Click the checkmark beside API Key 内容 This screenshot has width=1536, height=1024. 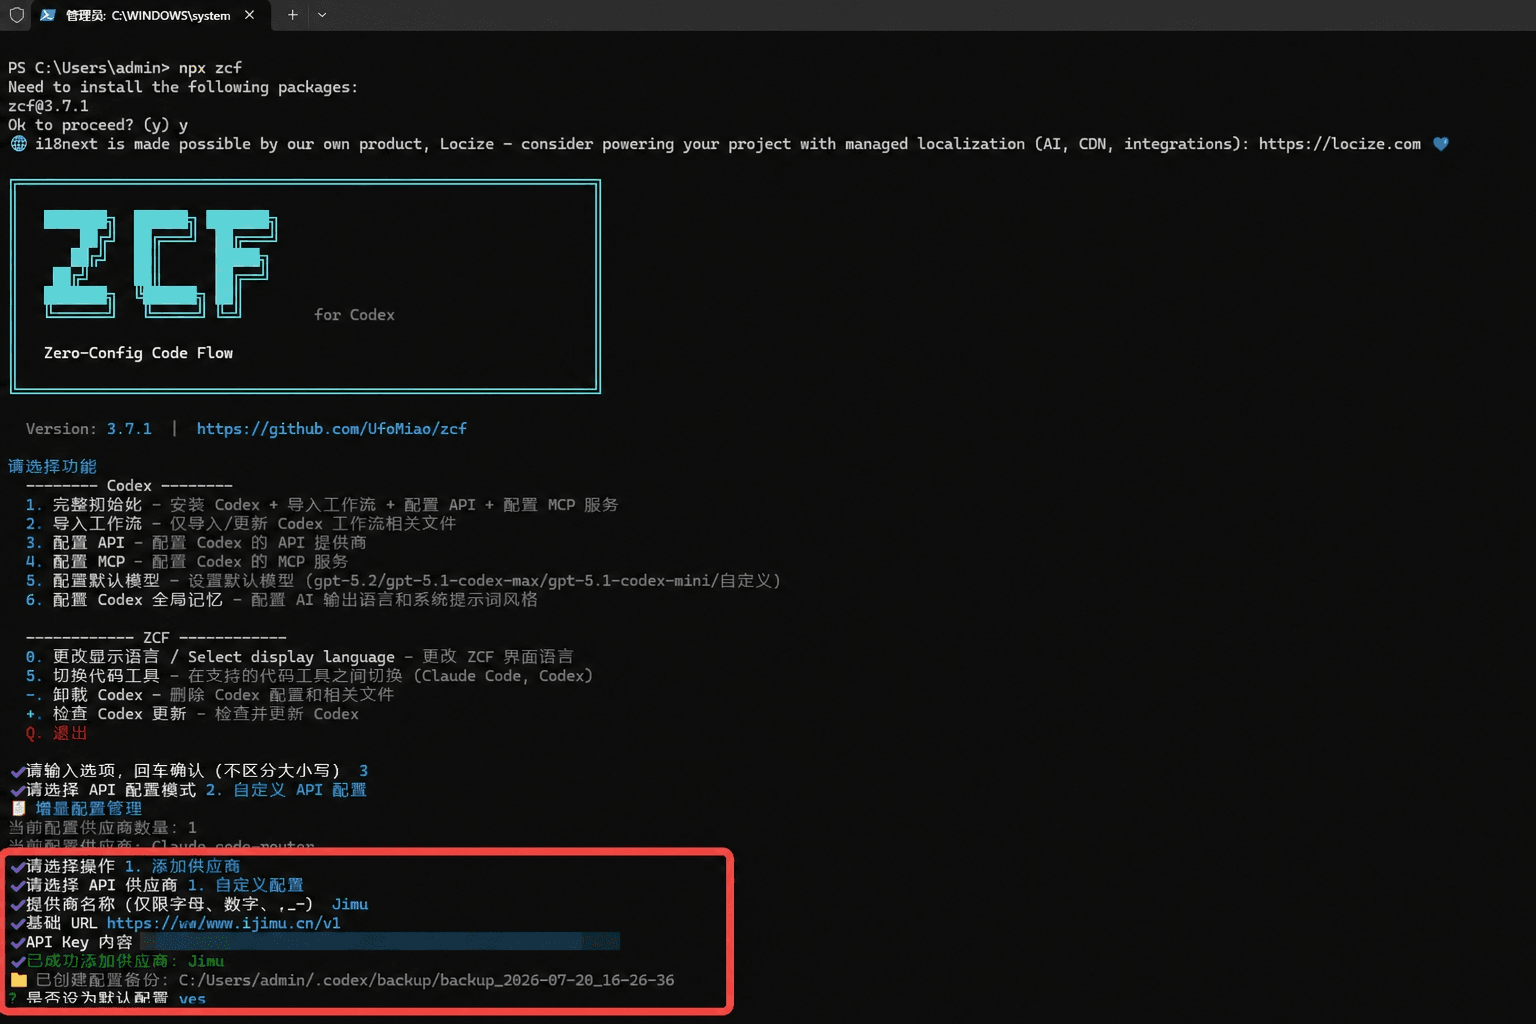[x=17, y=942]
